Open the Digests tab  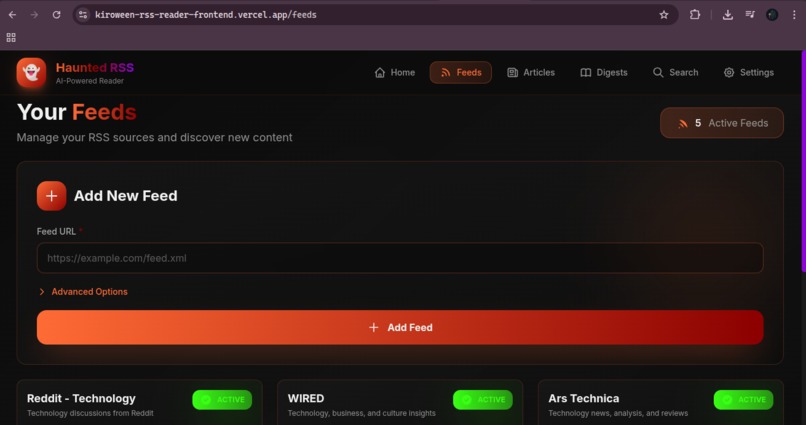[604, 72]
